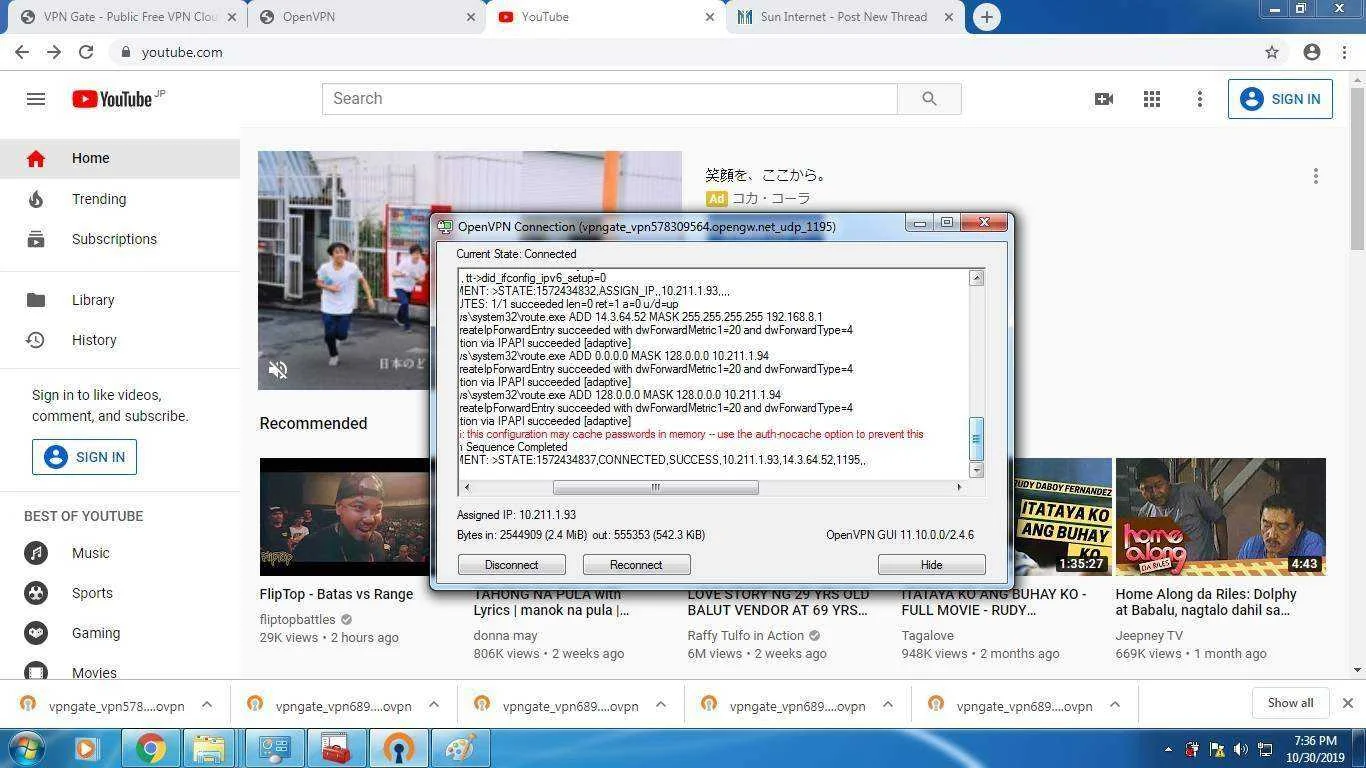Open Sports under Best of YouTube
Screen dimensions: 1366x768
120,593
